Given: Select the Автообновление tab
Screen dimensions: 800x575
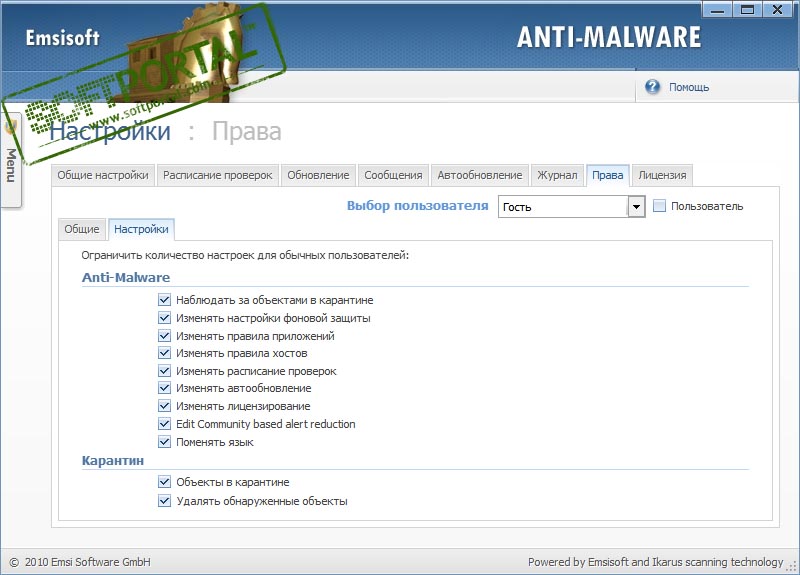Looking at the screenshot, I should [480, 176].
